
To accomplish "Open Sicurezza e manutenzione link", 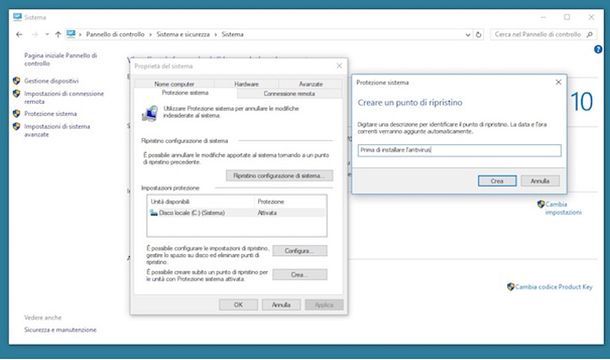I will pyautogui.click(x=60, y=330).
